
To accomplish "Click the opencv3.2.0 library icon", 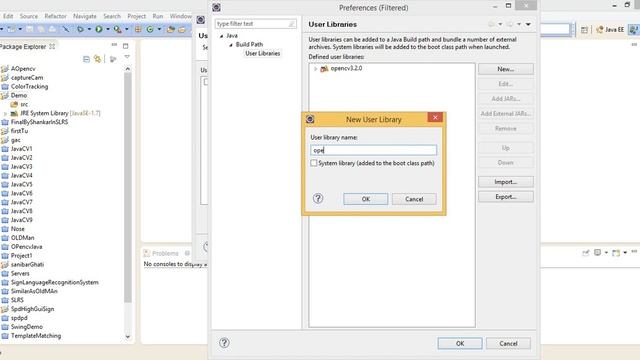I will click(x=324, y=69).
